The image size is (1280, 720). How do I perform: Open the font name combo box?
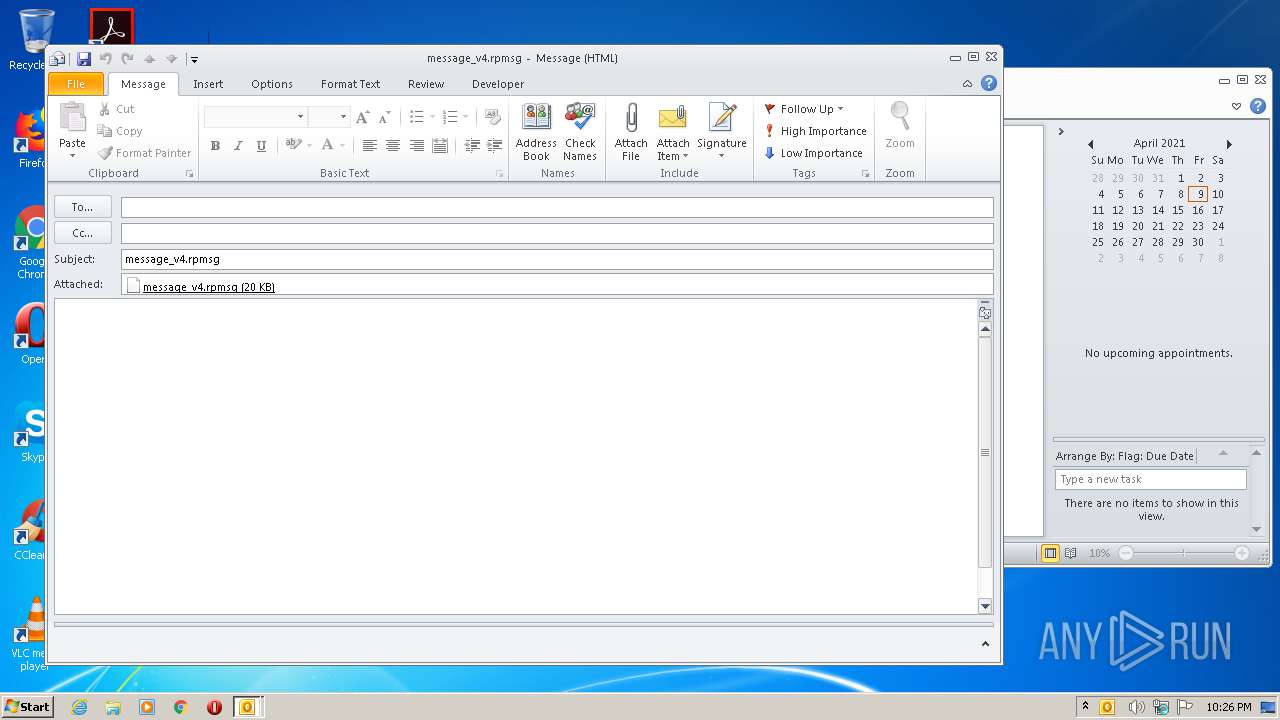255,117
